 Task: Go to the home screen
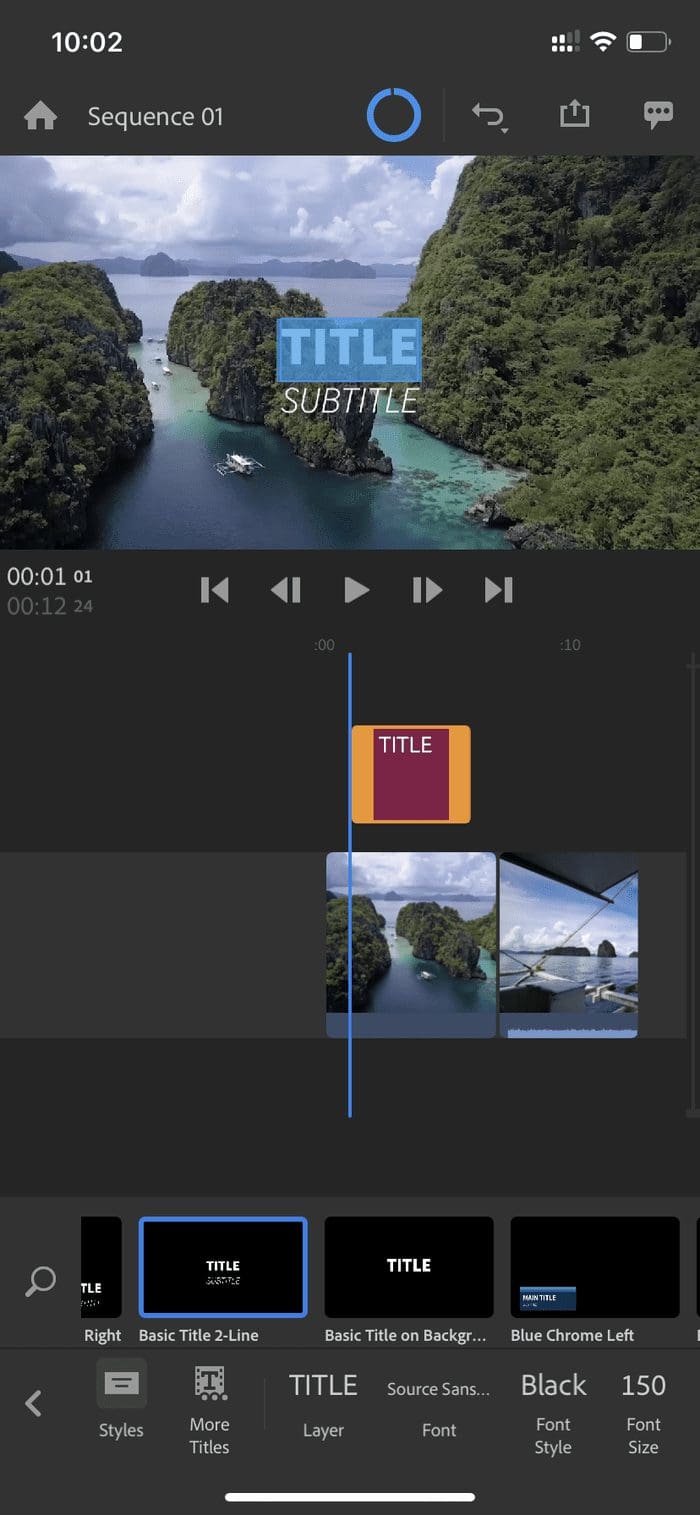point(40,117)
